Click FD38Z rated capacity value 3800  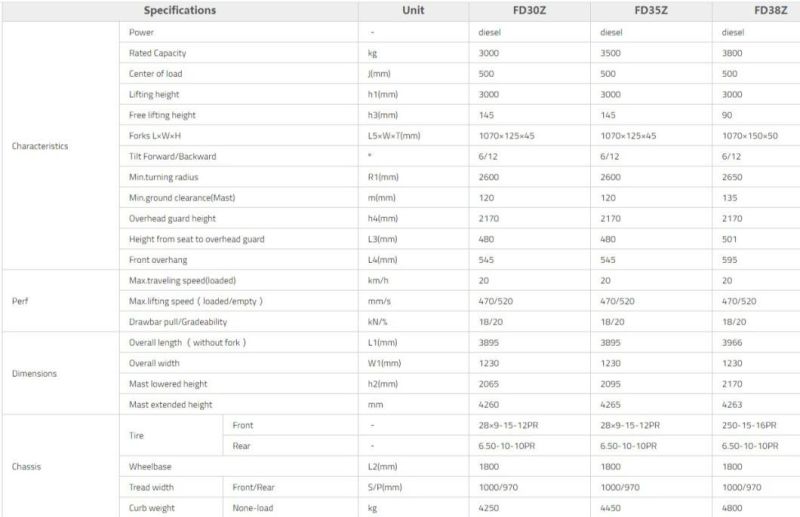point(732,53)
